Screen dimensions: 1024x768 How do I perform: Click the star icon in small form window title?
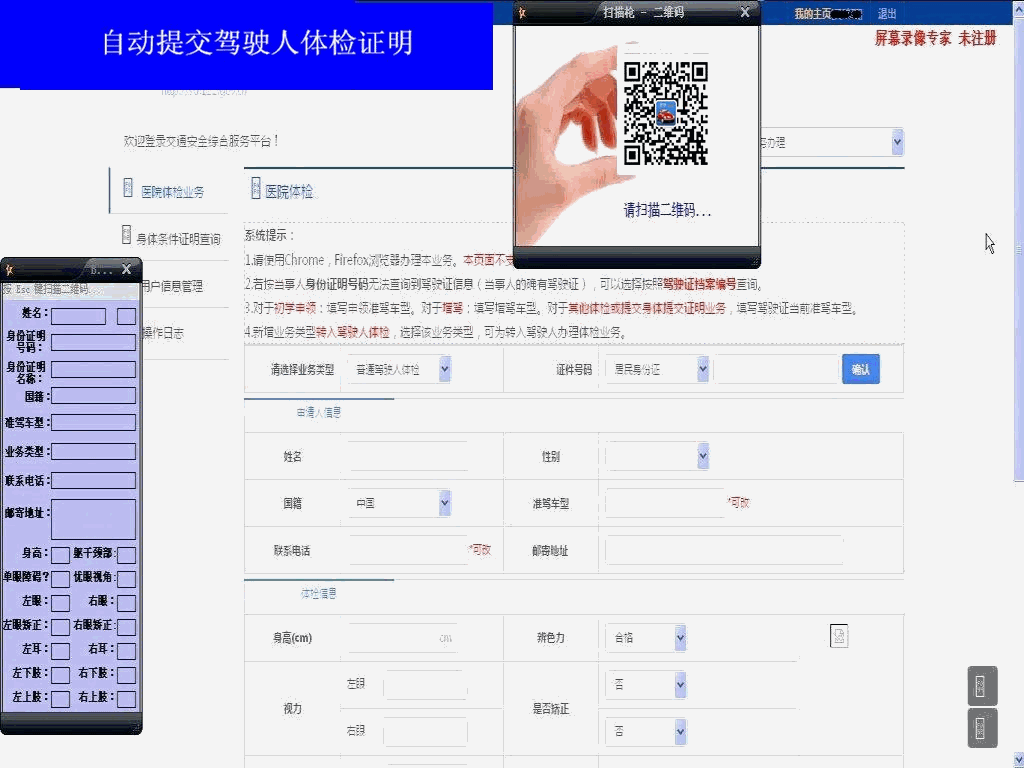pyautogui.click(x=9, y=269)
